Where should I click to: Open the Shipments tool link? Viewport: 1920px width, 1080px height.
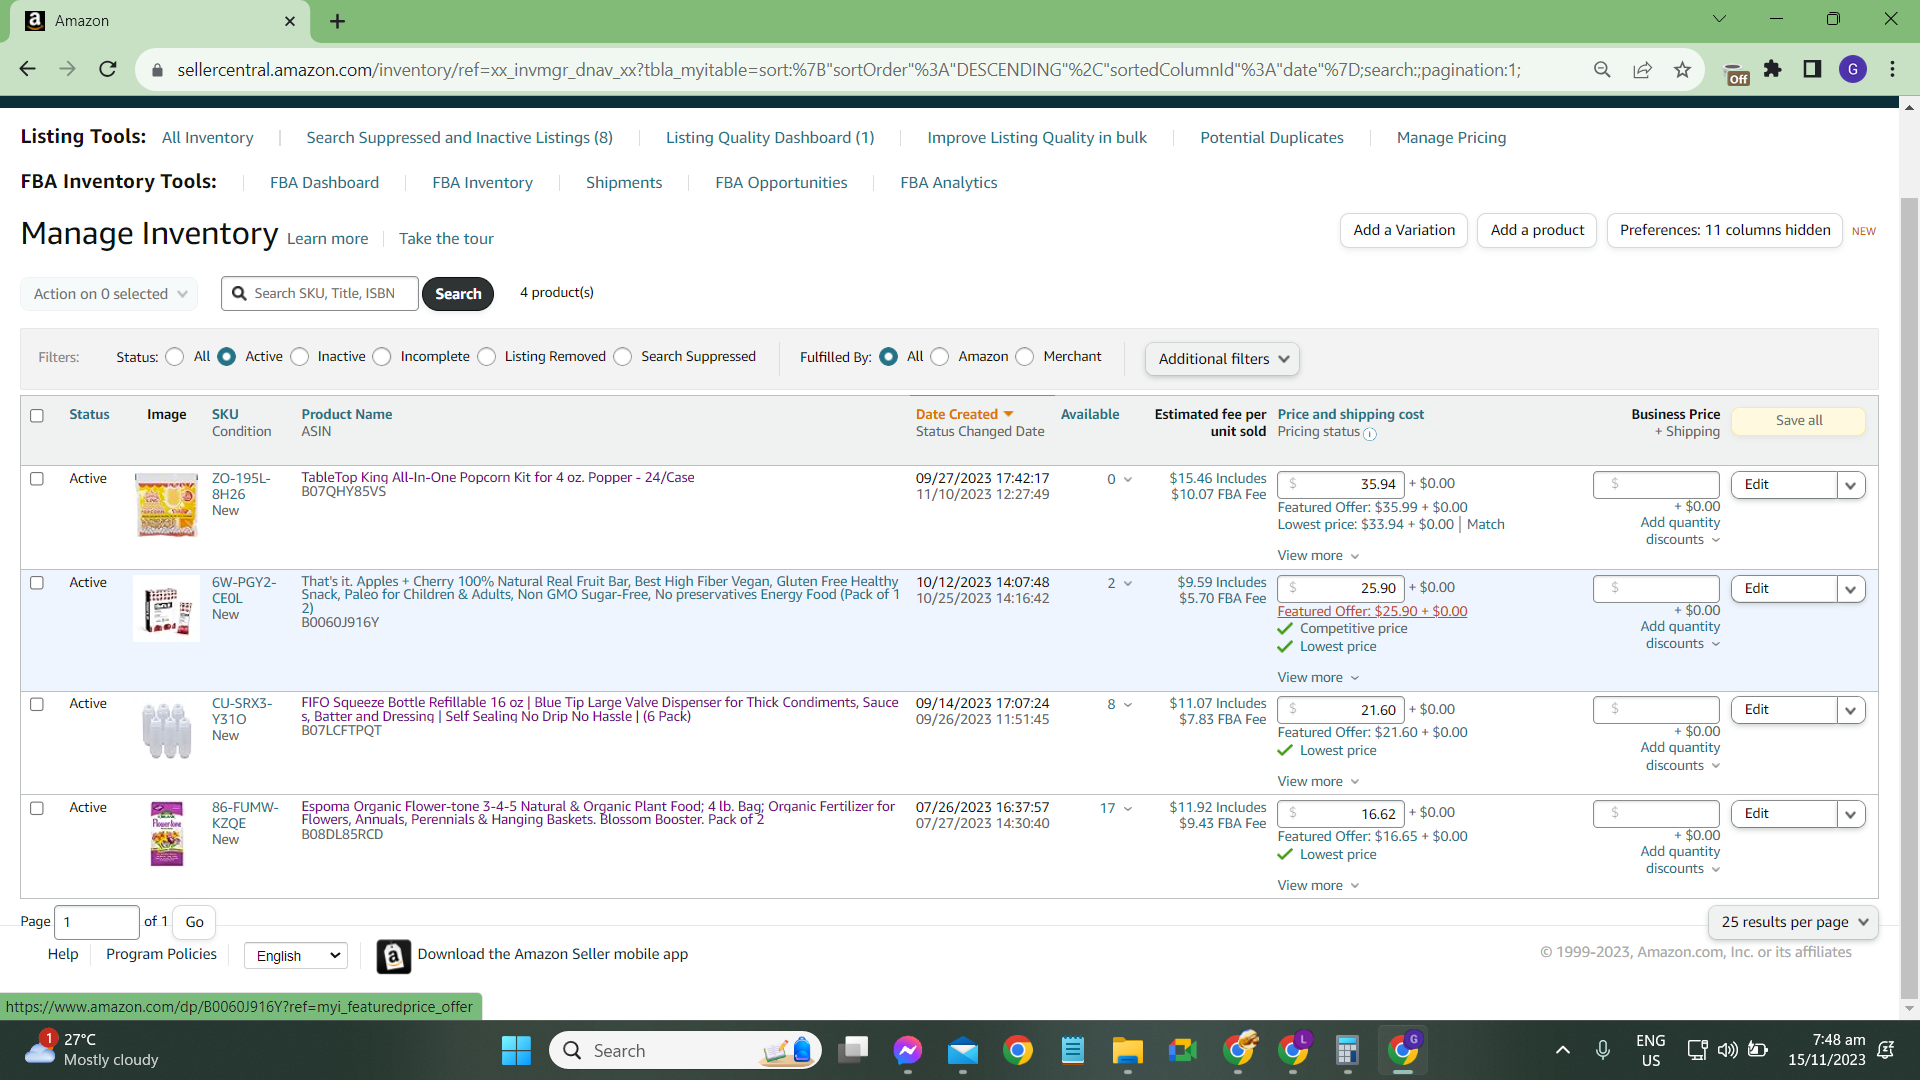coord(624,183)
